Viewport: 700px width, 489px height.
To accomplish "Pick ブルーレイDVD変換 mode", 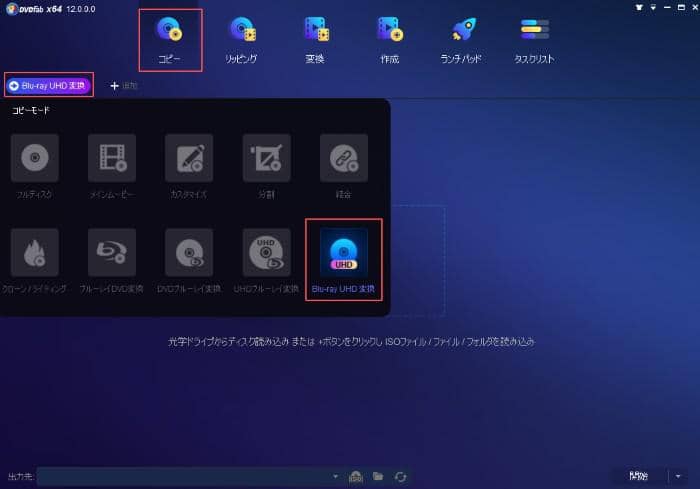I will [x=112, y=261].
